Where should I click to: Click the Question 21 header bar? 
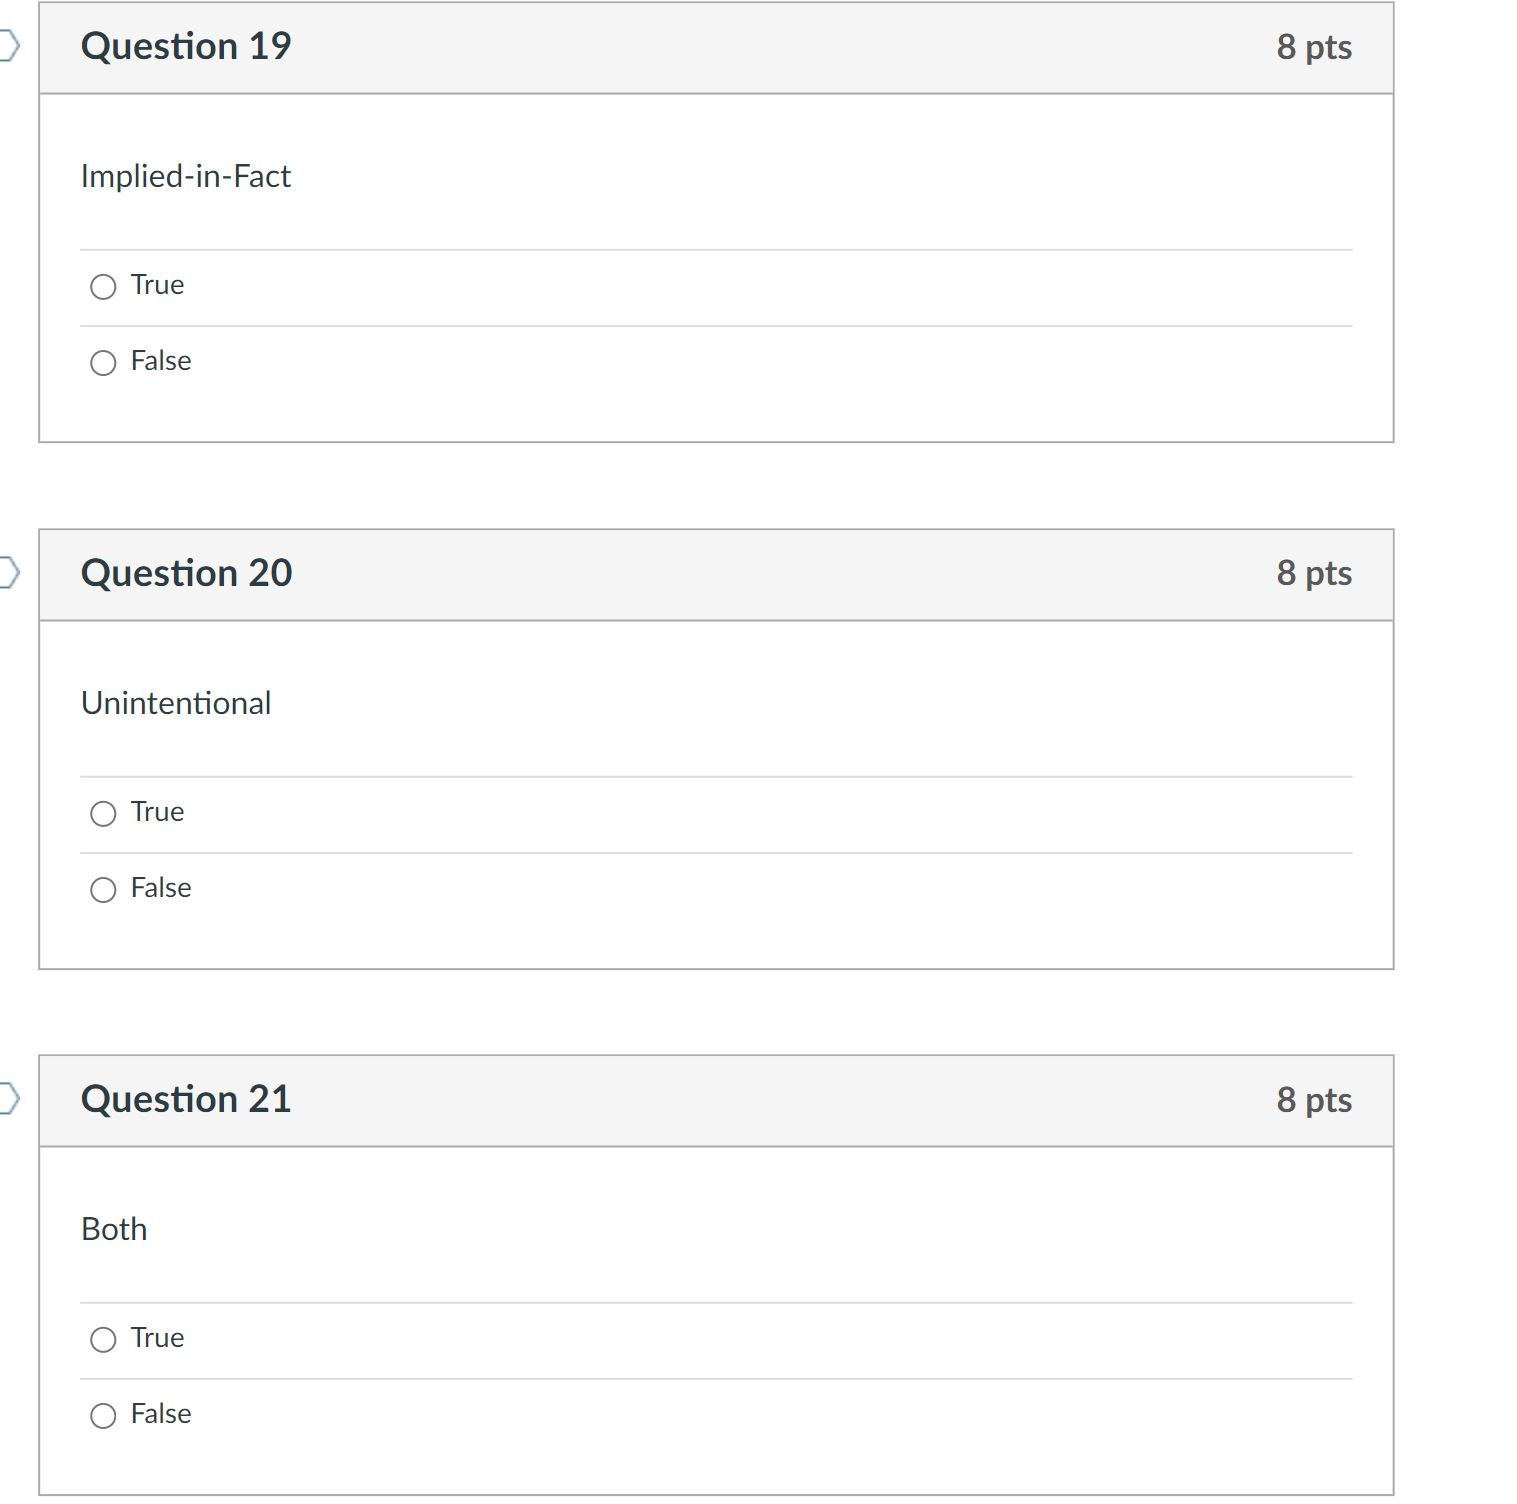(700, 1098)
